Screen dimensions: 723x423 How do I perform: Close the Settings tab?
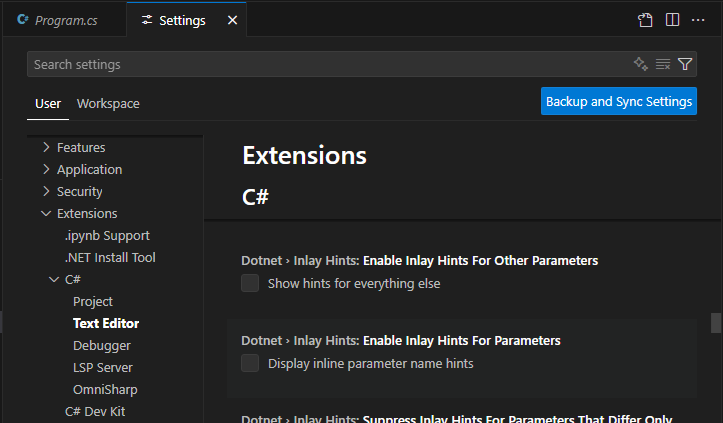click(232, 20)
